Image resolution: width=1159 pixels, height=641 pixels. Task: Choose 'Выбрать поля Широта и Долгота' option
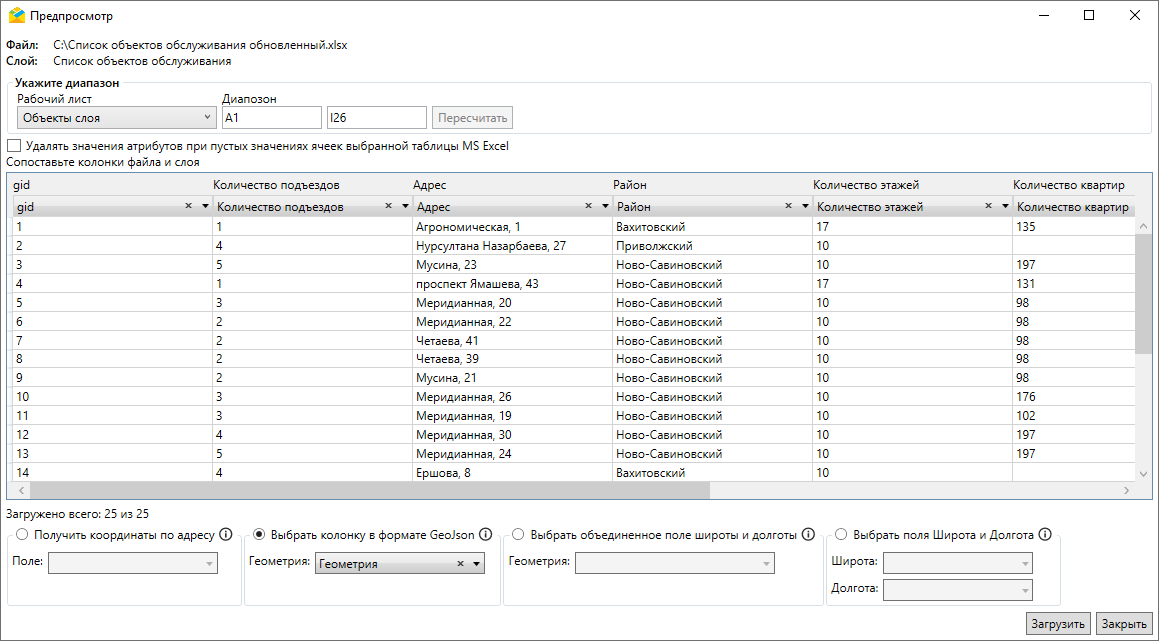pos(841,534)
